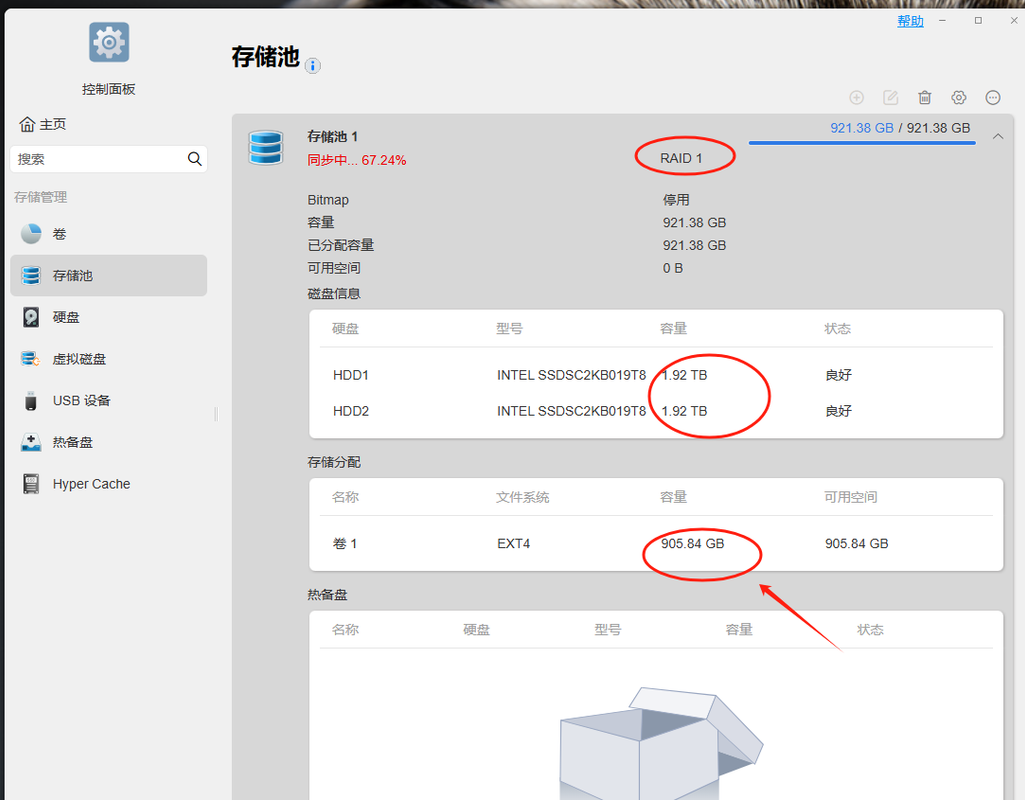
Task: Minimize the Control Panel window
Action: coord(942,21)
